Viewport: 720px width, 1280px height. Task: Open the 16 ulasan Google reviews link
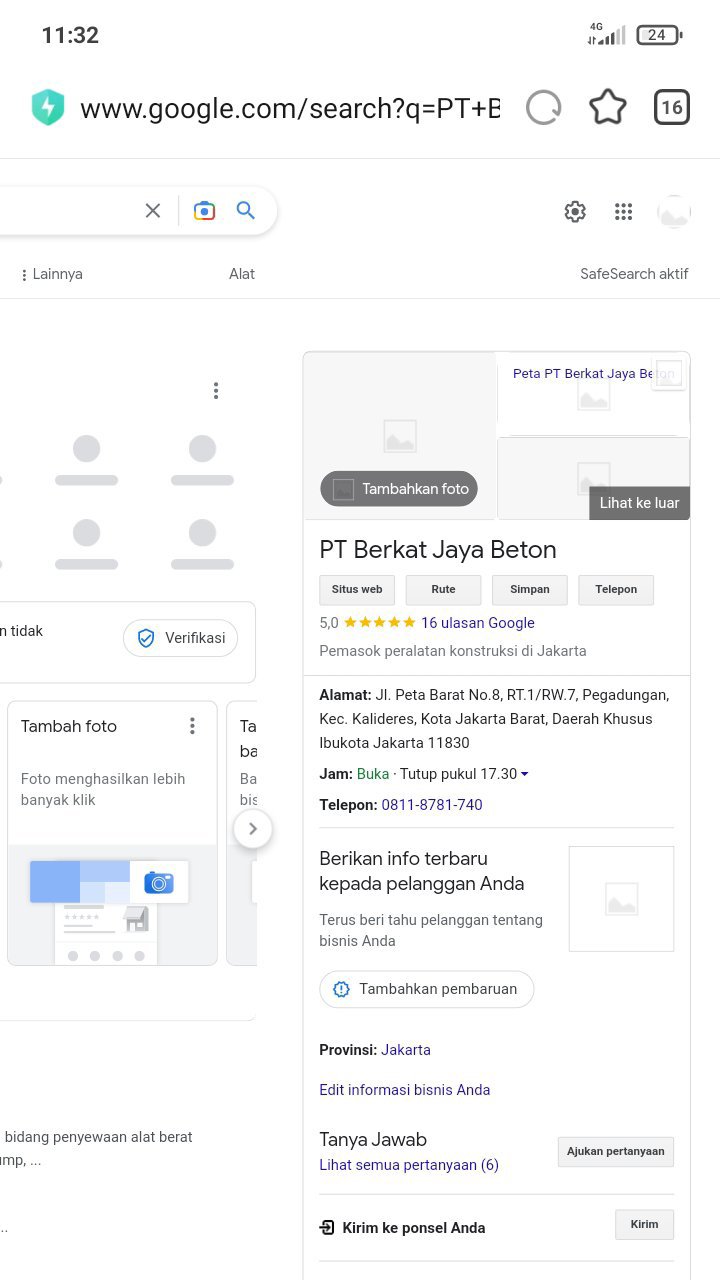point(477,623)
